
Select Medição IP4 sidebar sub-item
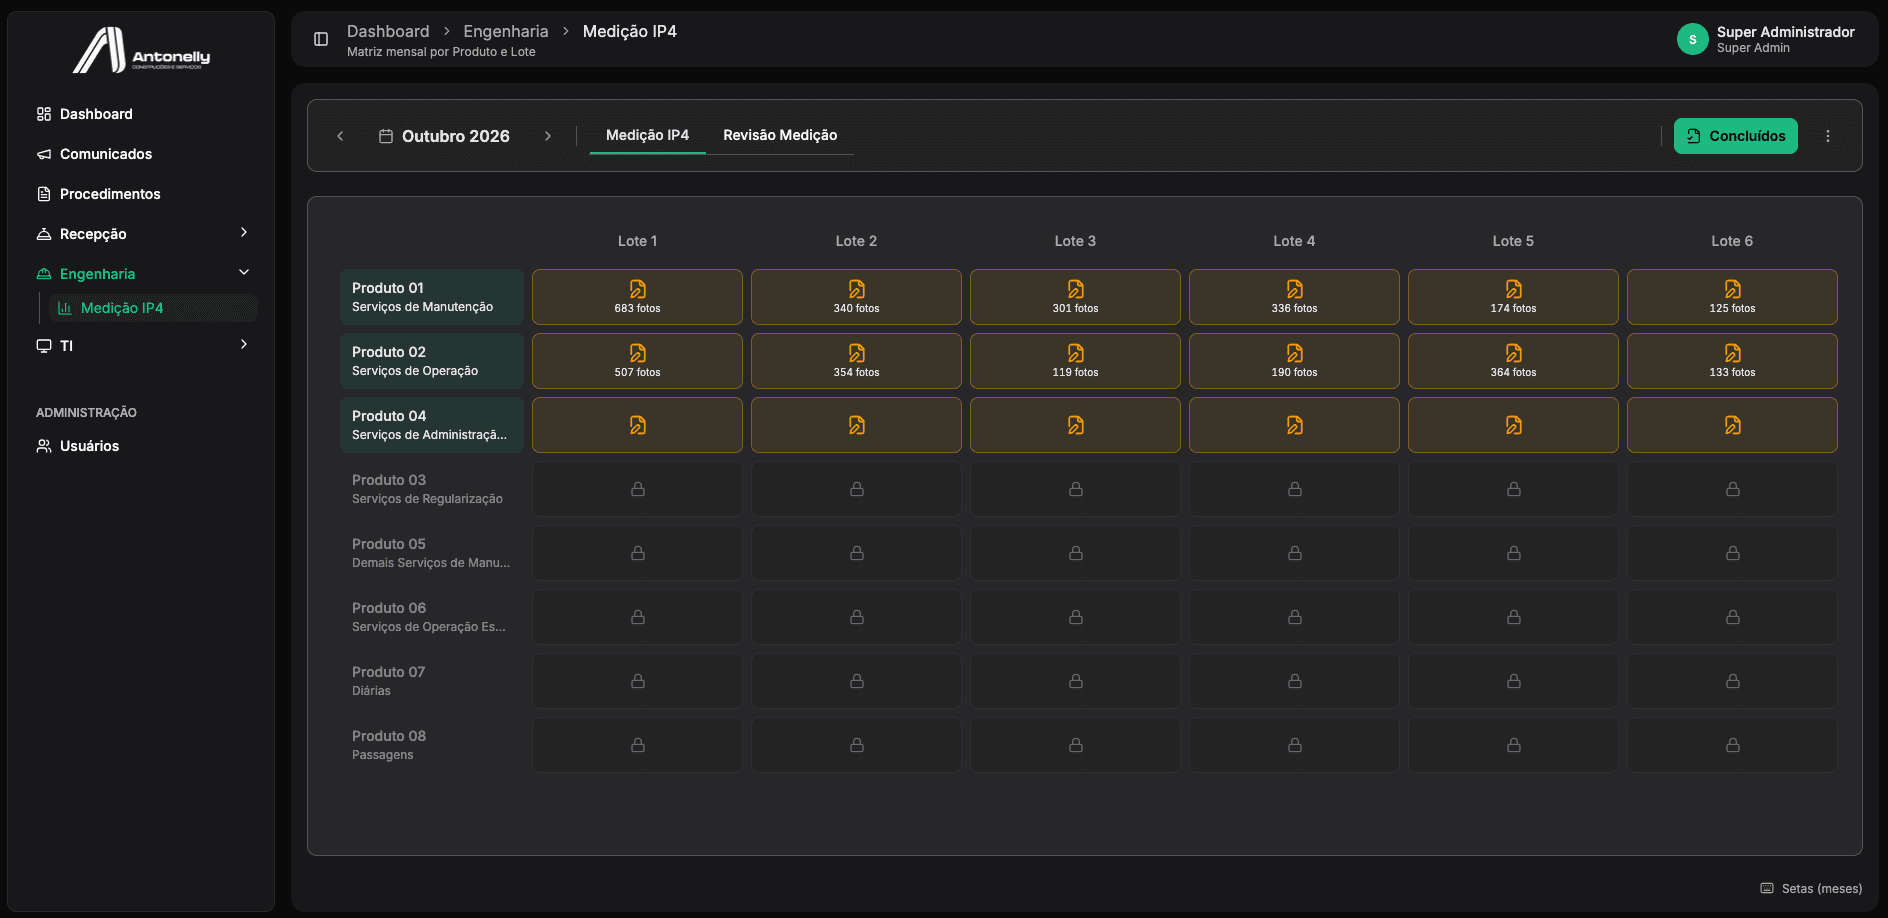pyautogui.click(x=152, y=308)
